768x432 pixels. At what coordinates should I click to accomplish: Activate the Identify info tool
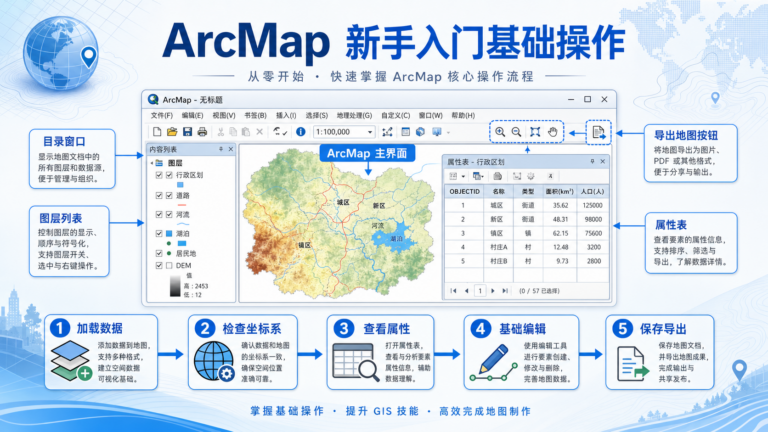tap(301, 132)
